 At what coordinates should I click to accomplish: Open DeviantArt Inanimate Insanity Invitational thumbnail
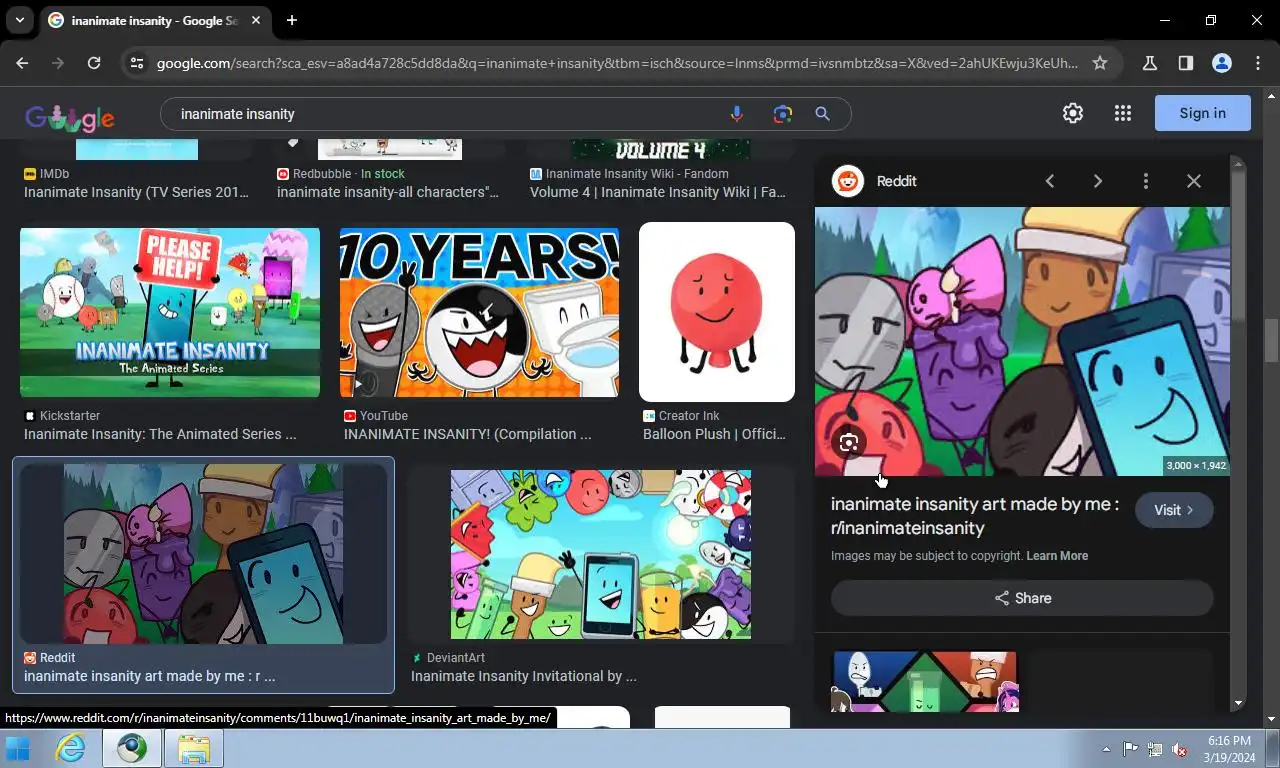click(x=601, y=554)
